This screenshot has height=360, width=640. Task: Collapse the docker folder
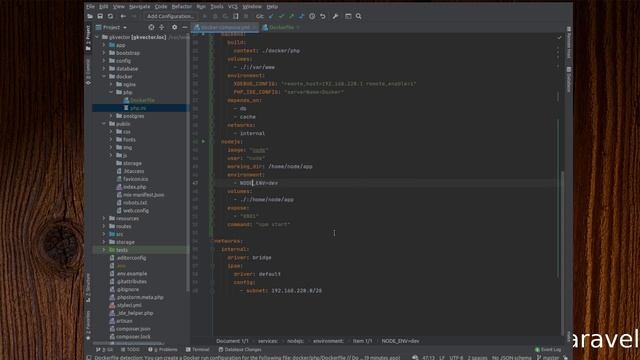coord(104,76)
